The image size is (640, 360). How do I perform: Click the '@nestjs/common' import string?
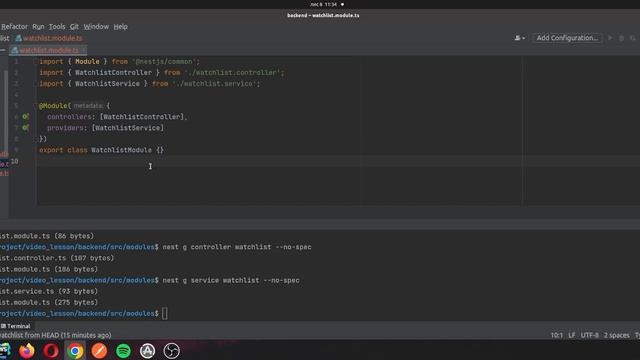click(x=165, y=62)
